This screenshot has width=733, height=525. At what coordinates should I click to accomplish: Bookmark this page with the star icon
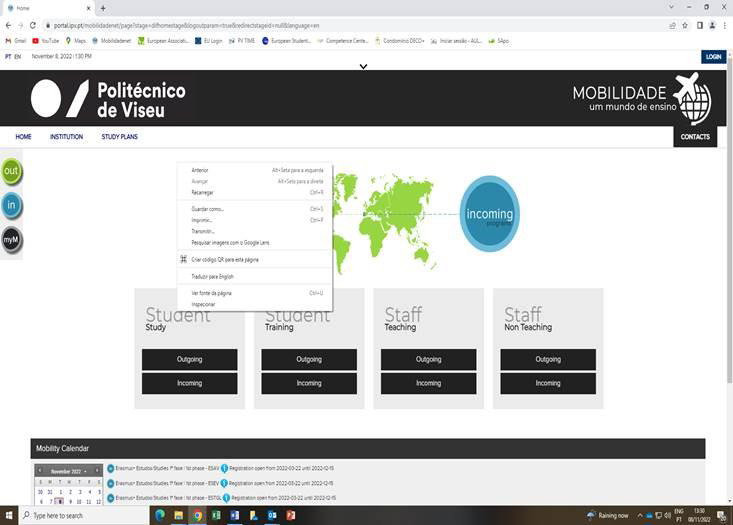[x=686, y=25]
